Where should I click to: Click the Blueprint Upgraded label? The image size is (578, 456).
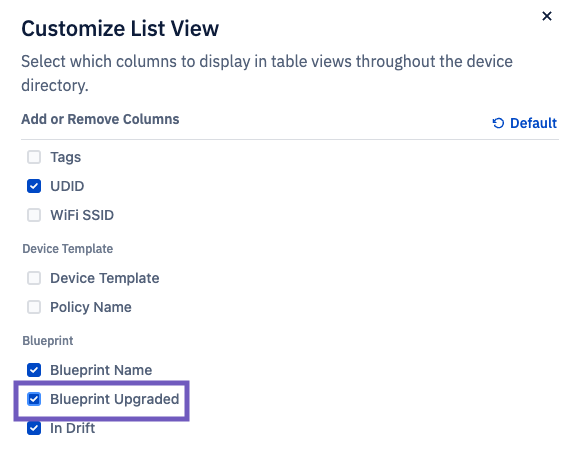(x=115, y=399)
